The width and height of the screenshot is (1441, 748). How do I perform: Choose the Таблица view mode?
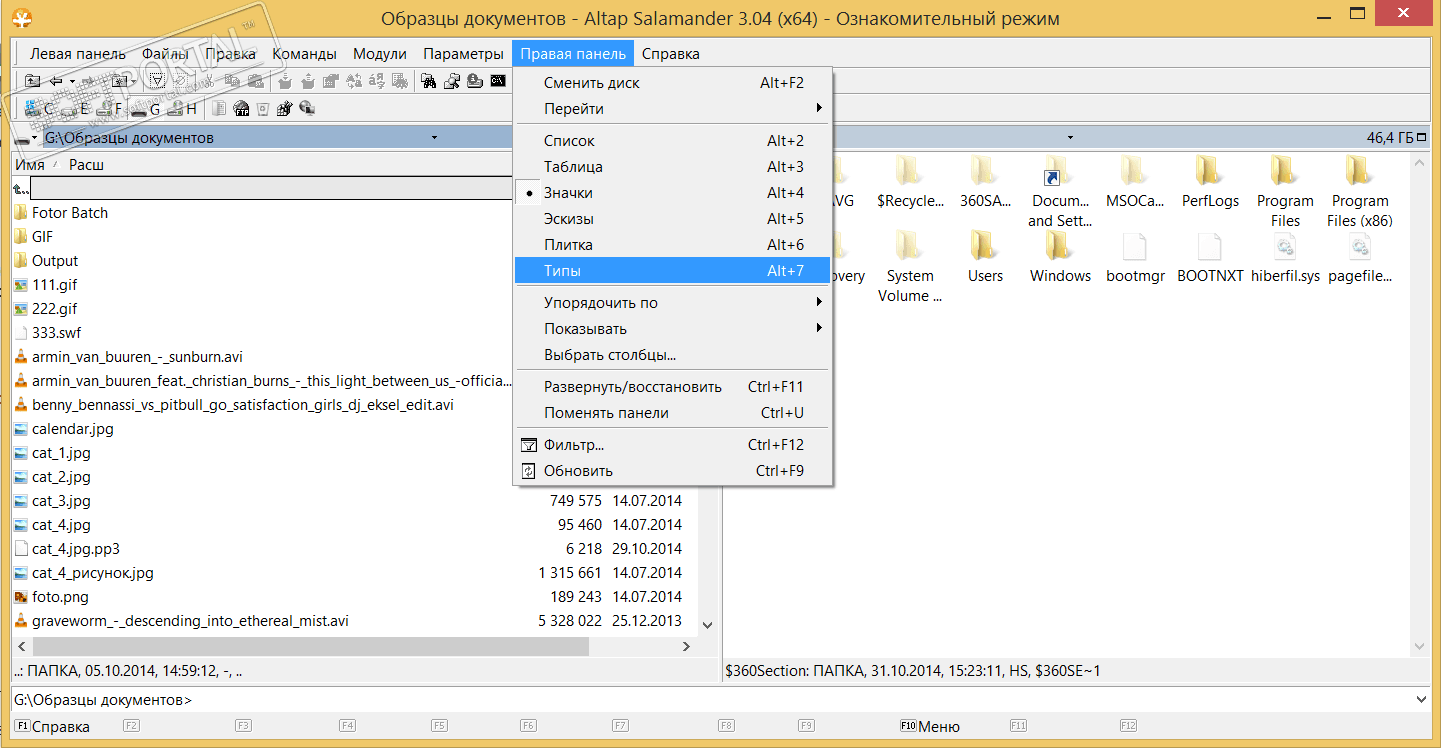(x=672, y=167)
